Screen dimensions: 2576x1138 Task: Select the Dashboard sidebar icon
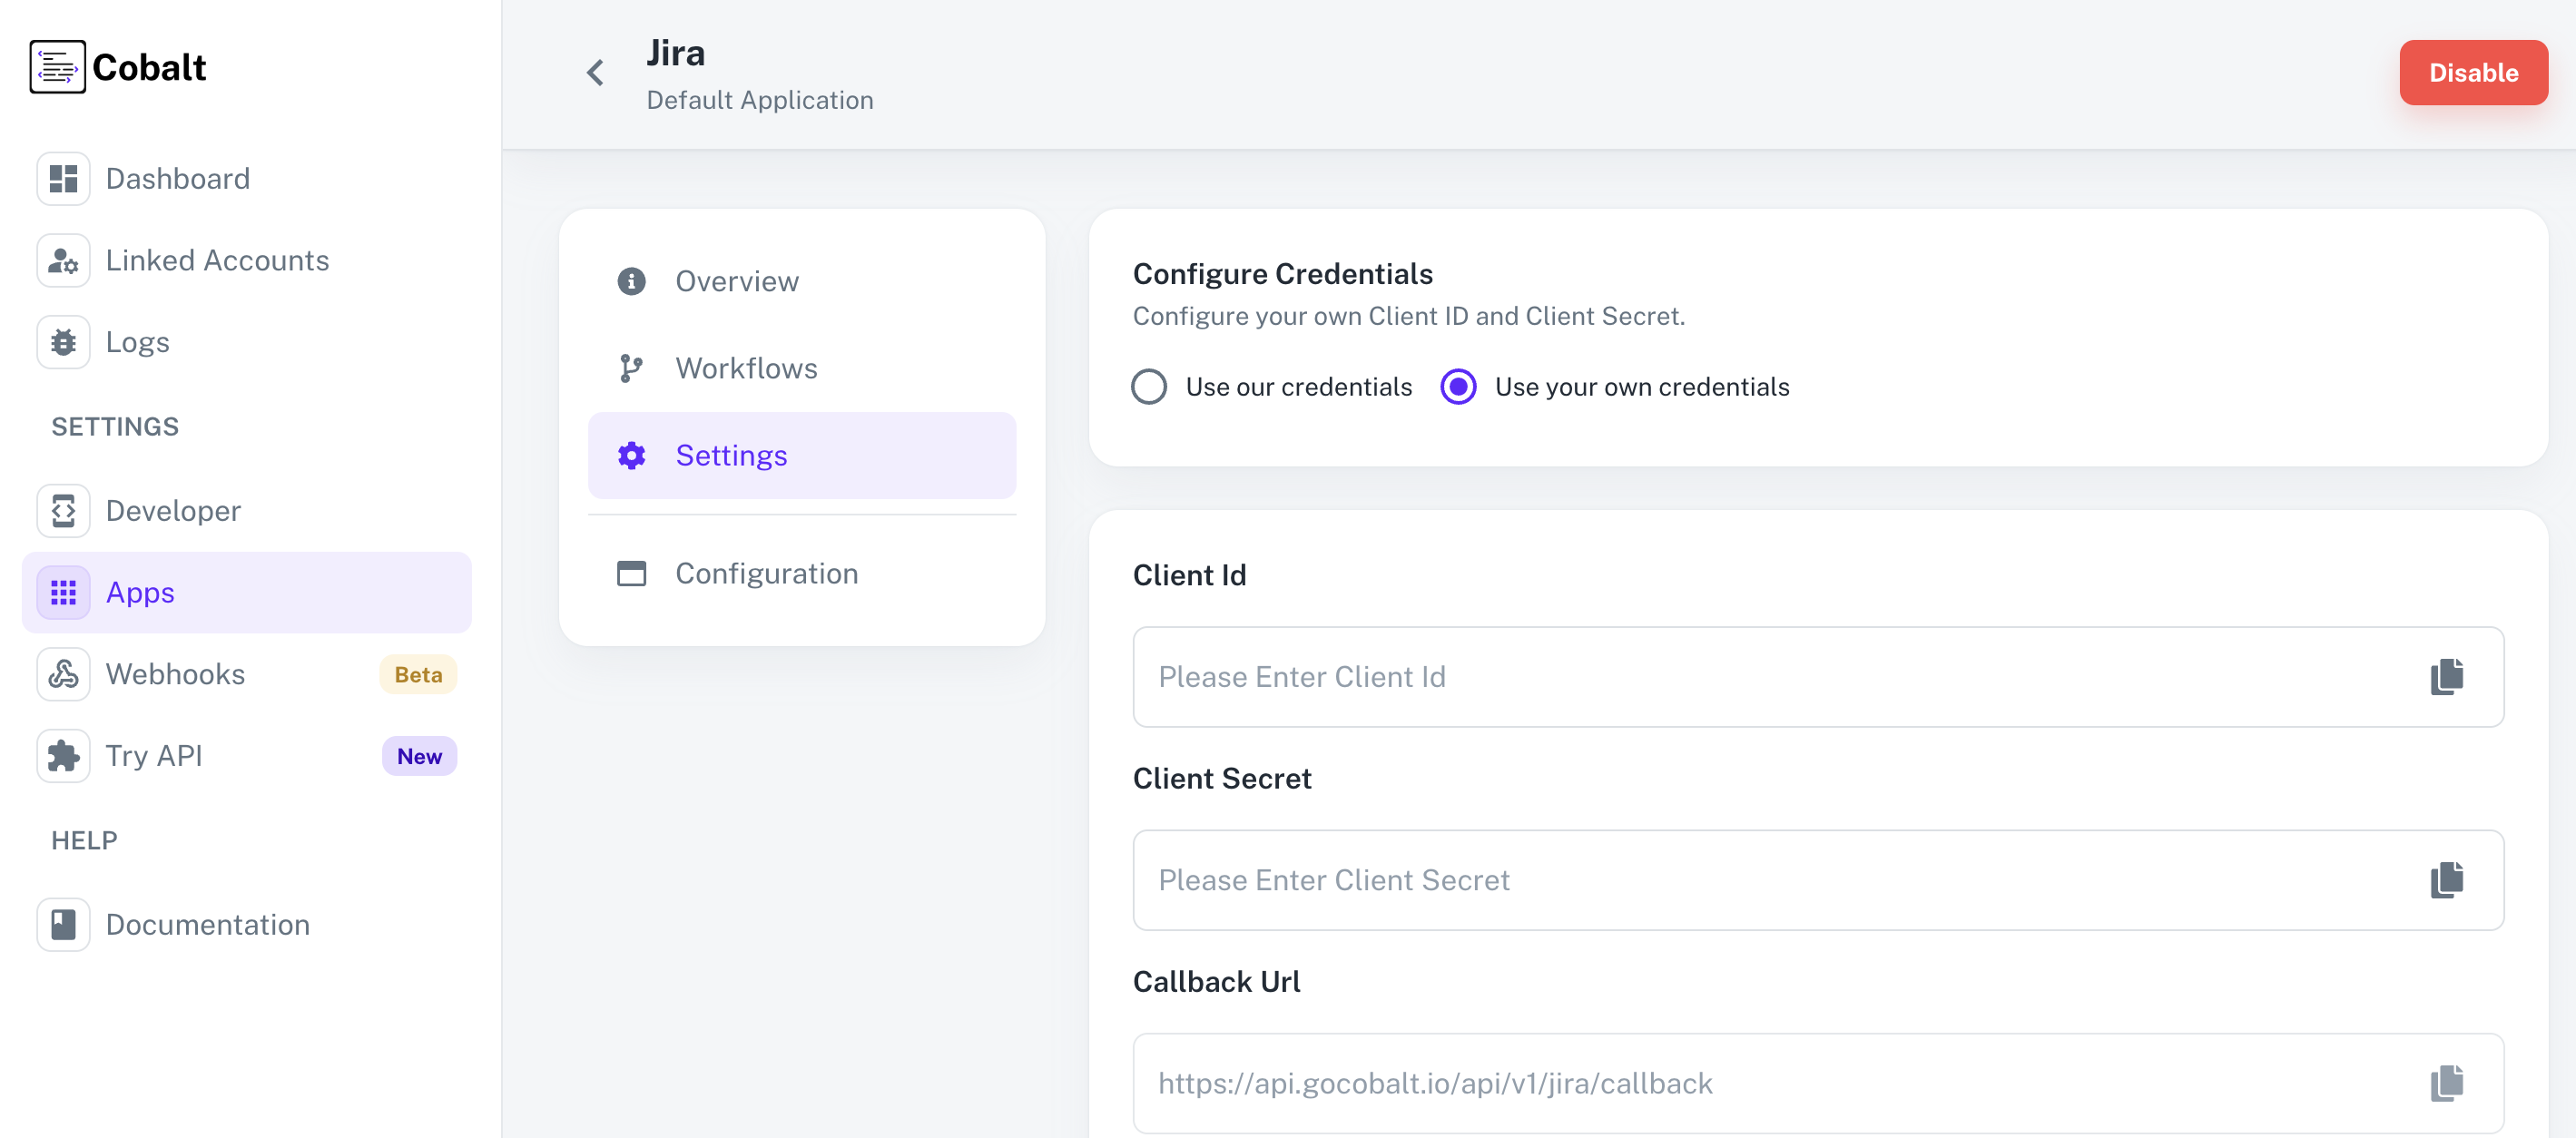coord(62,178)
